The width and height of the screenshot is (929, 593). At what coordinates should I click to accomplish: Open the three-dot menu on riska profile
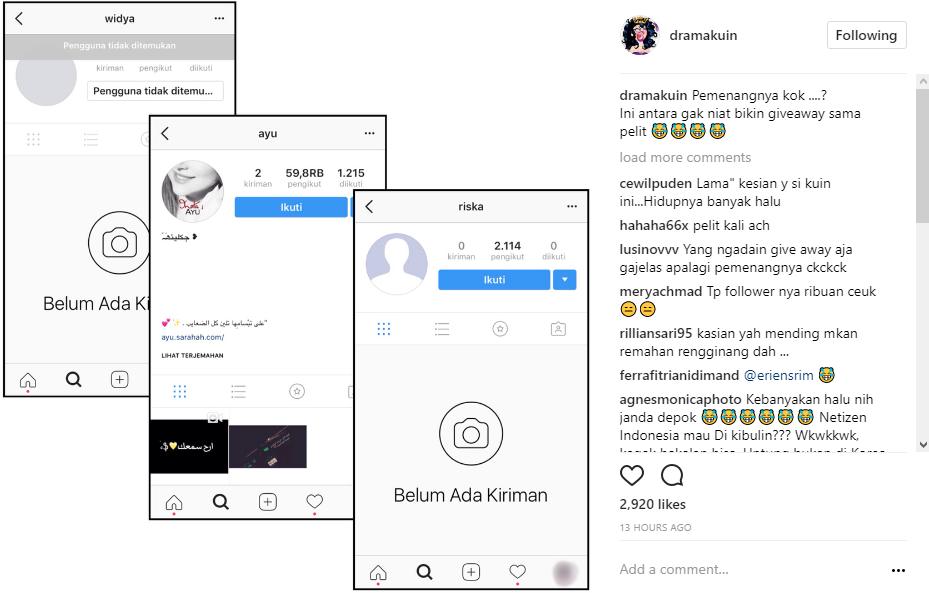tap(572, 206)
